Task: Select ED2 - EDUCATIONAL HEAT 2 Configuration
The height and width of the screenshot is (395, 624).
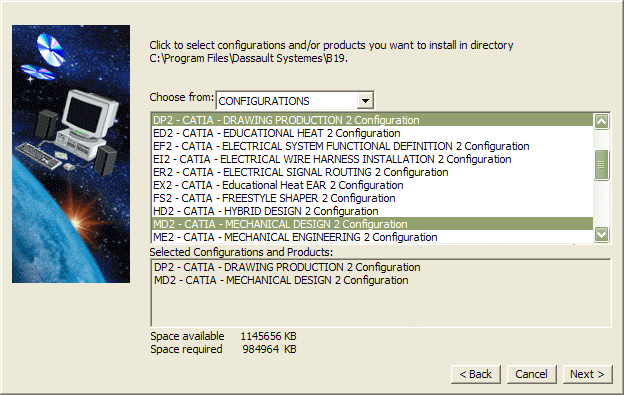Action: point(372,133)
